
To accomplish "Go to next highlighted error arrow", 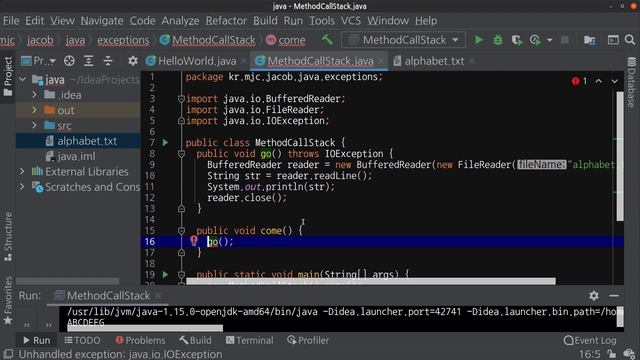I will point(614,81).
